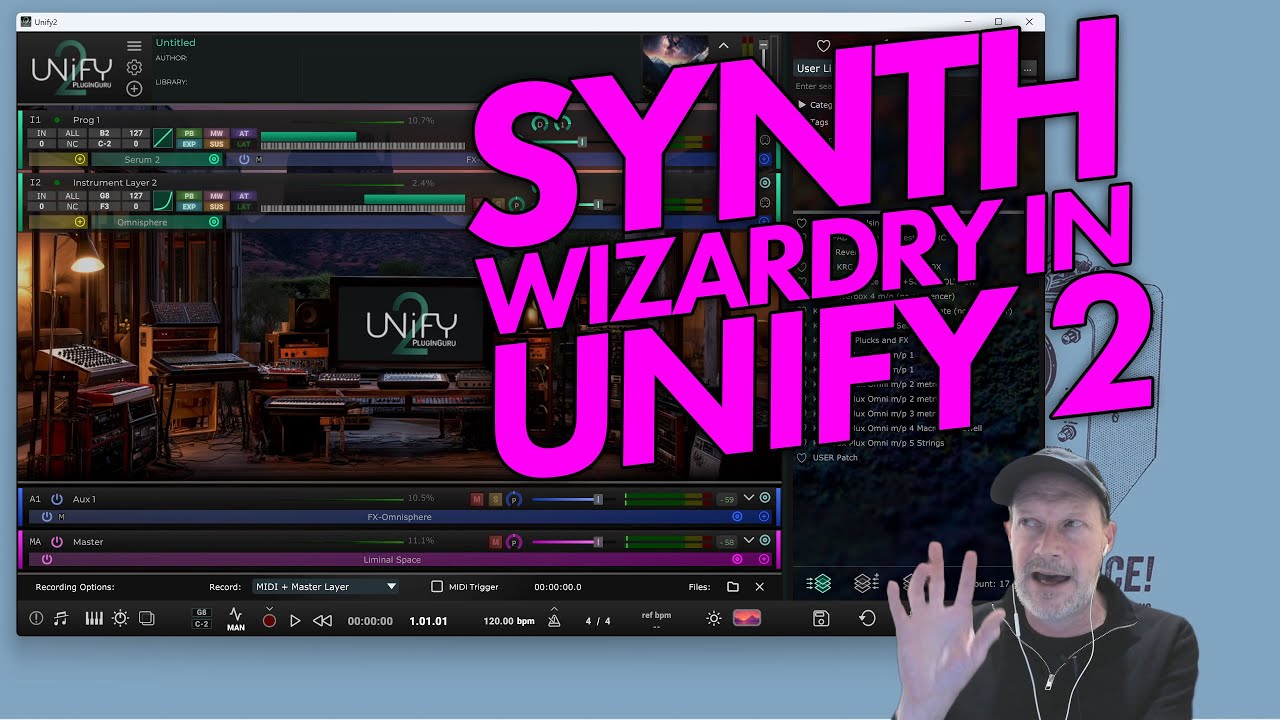Adjust Aux 1 pan knob
The image size is (1280, 720).
tap(514, 499)
